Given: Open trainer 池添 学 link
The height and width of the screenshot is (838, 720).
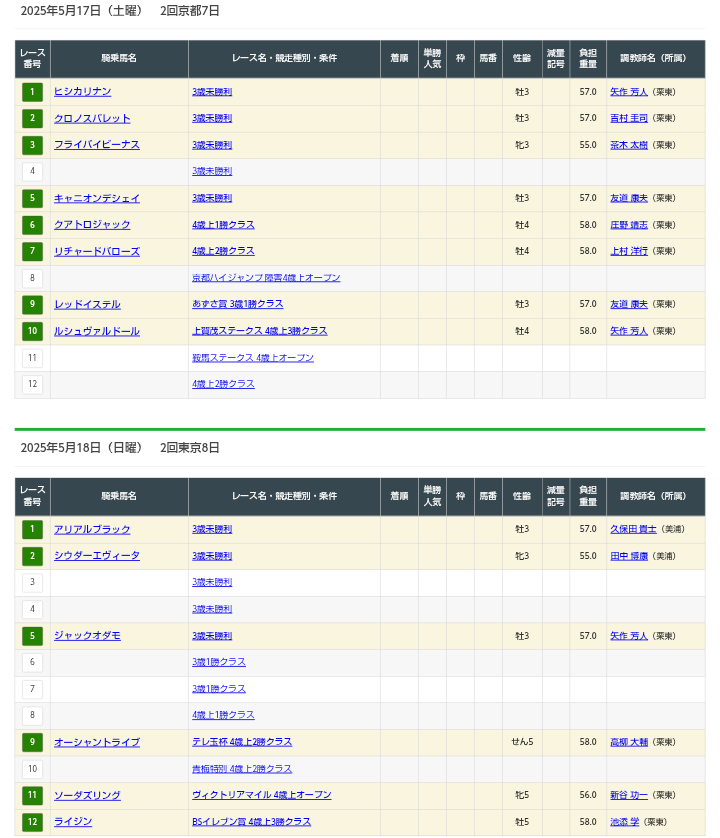Looking at the screenshot, I should 625,821.
